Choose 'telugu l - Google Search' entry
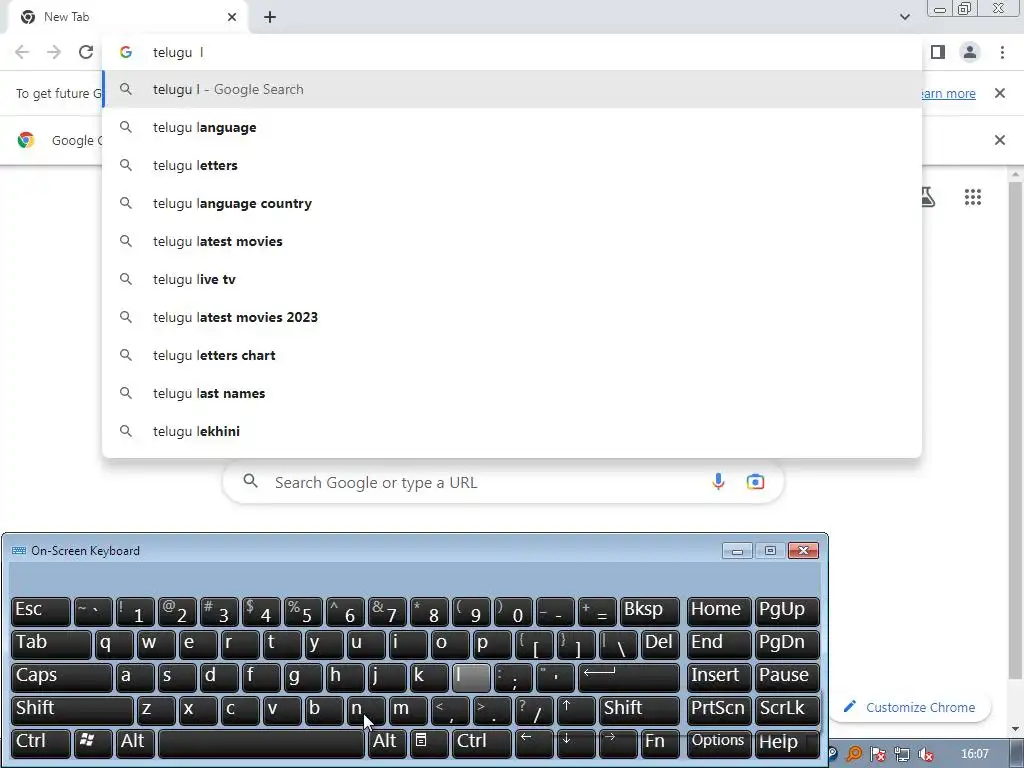 pos(512,89)
